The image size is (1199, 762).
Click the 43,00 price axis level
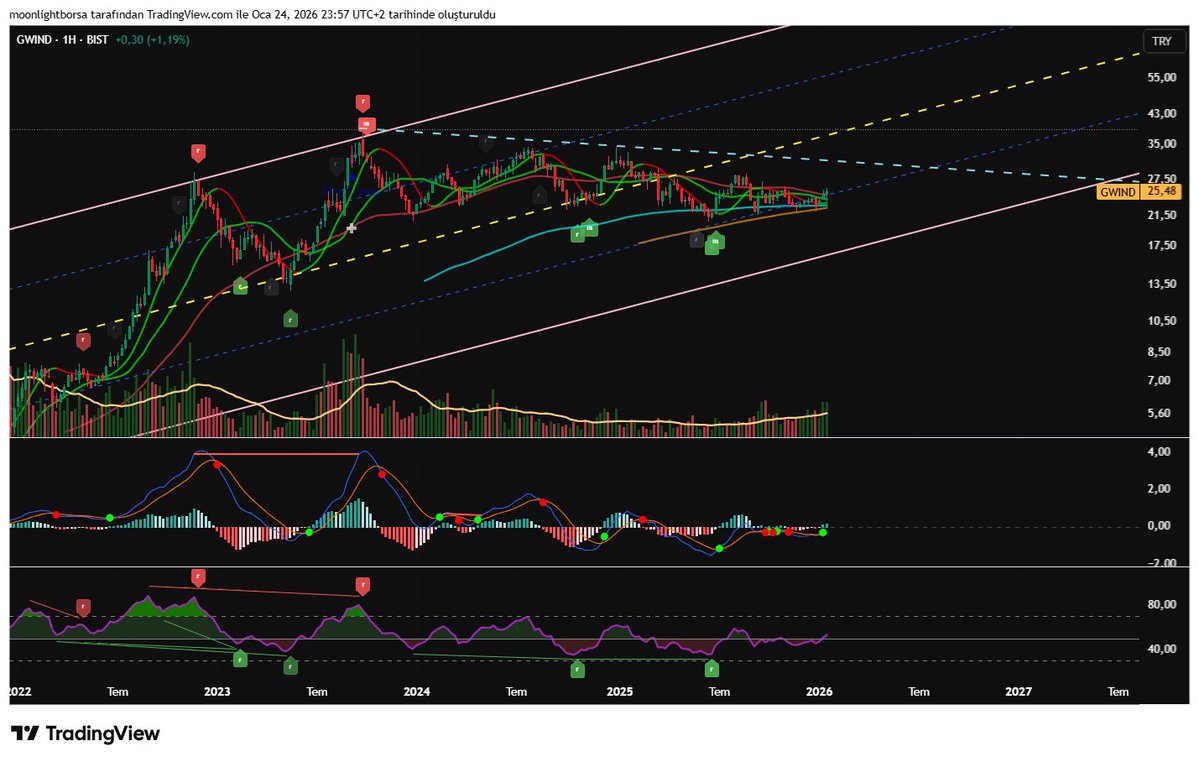(x=1162, y=113)
